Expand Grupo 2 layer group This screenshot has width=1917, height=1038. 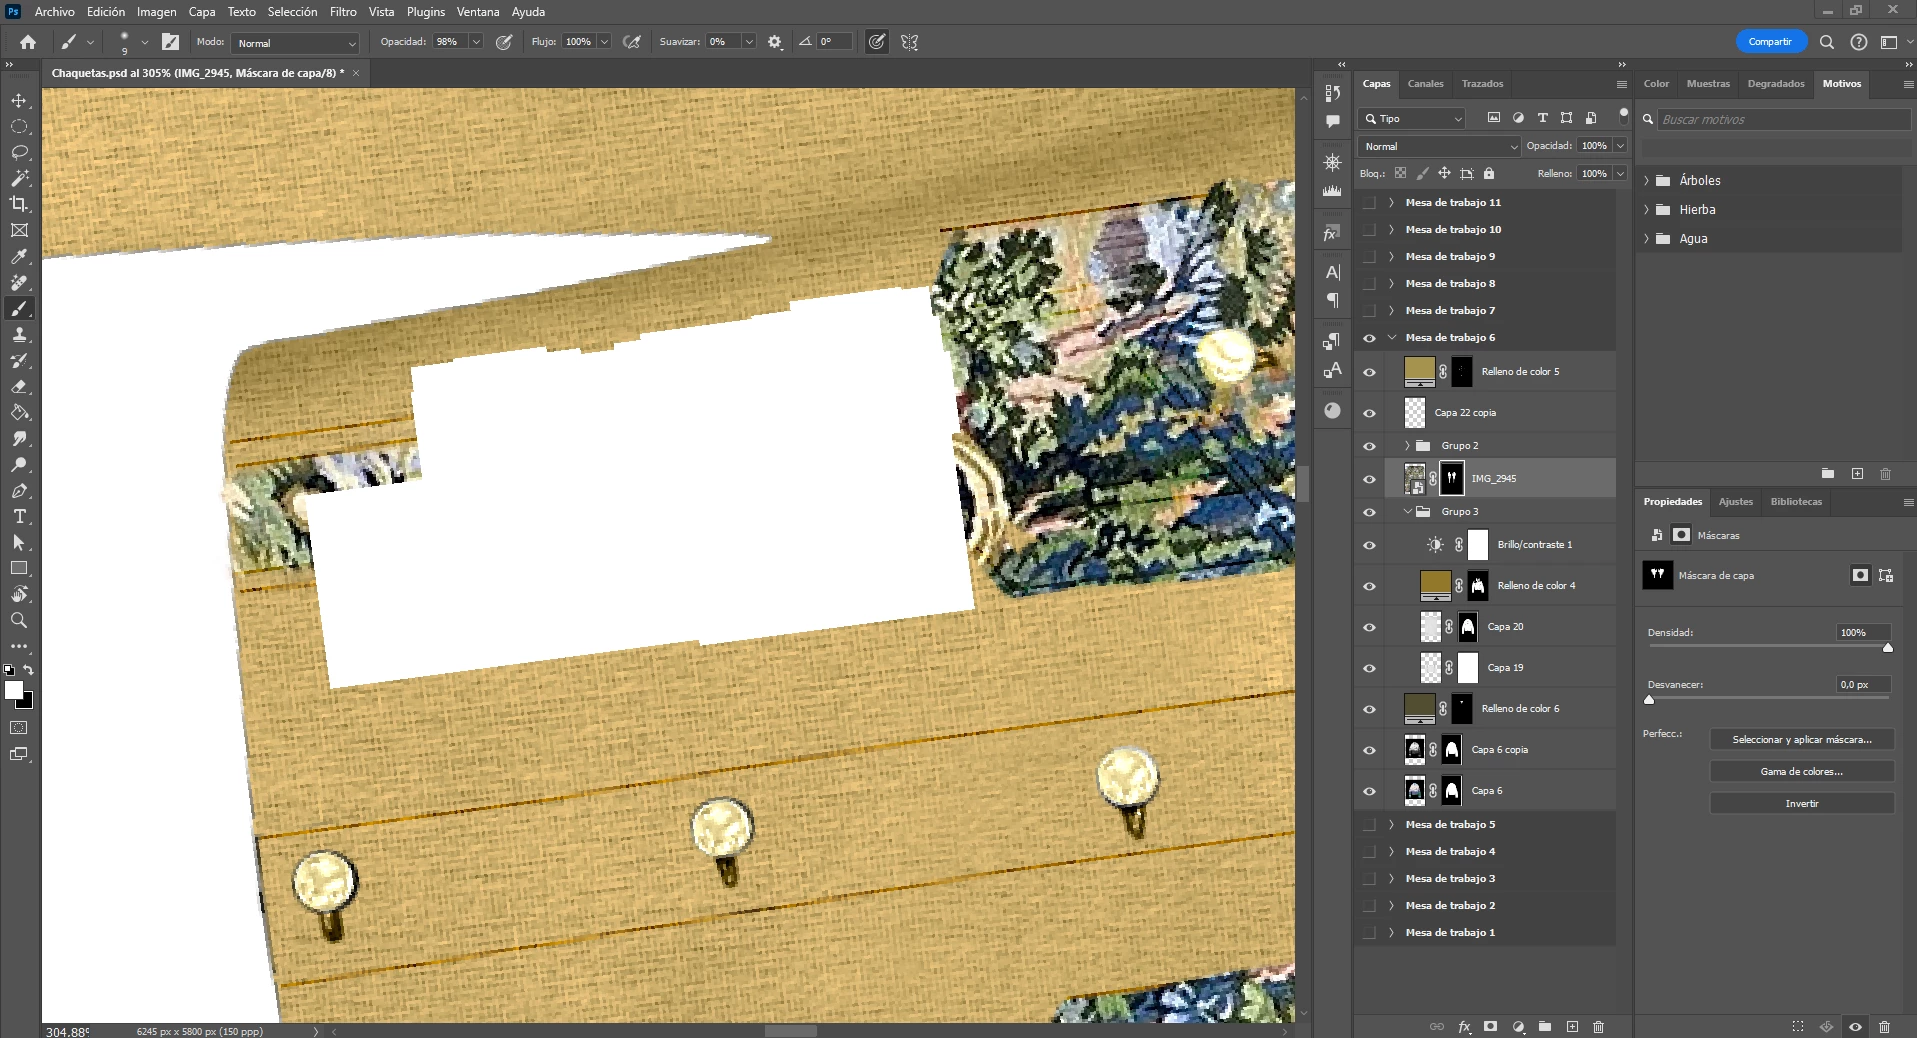point(1407,446)
